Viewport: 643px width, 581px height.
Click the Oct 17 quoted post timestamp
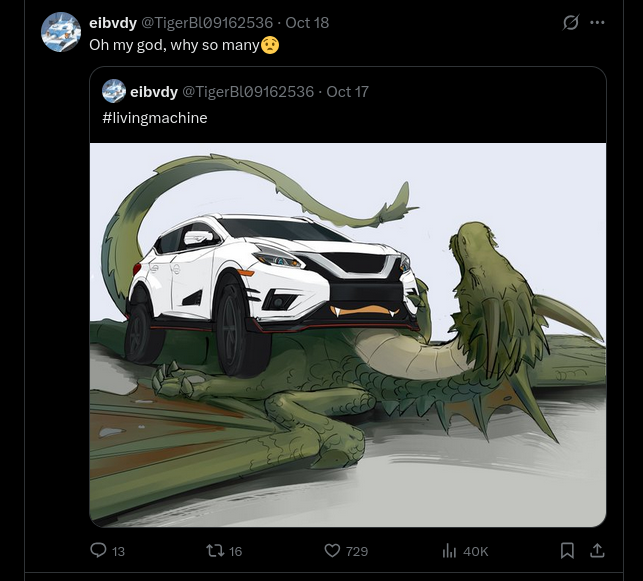(348, 92)
